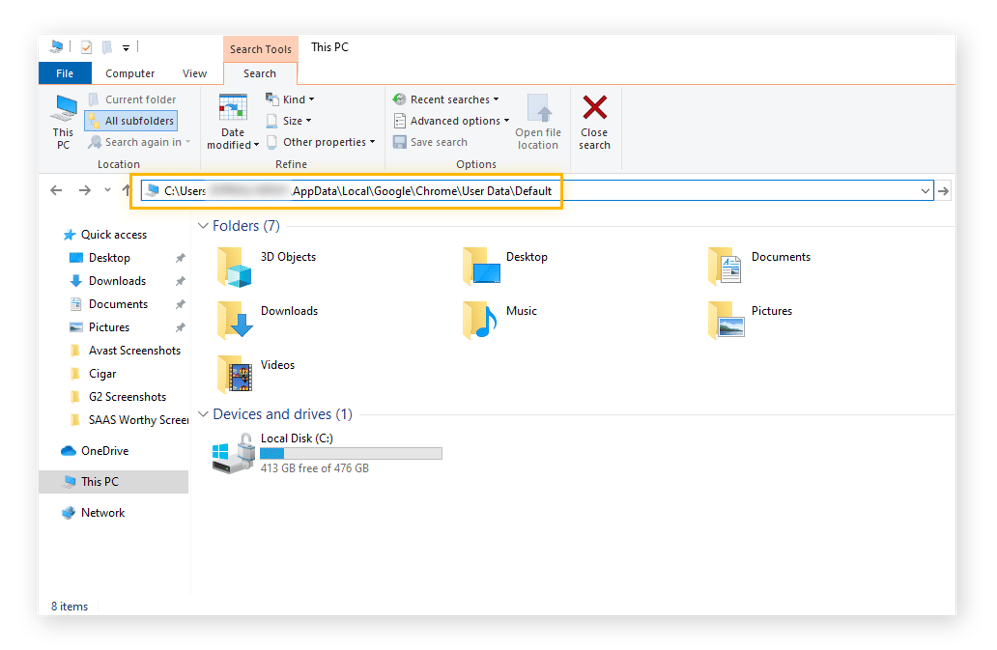Open the File menu
The height and width of the screenshot is (650, 997).
pyautogui.click(x=64, y=72)
